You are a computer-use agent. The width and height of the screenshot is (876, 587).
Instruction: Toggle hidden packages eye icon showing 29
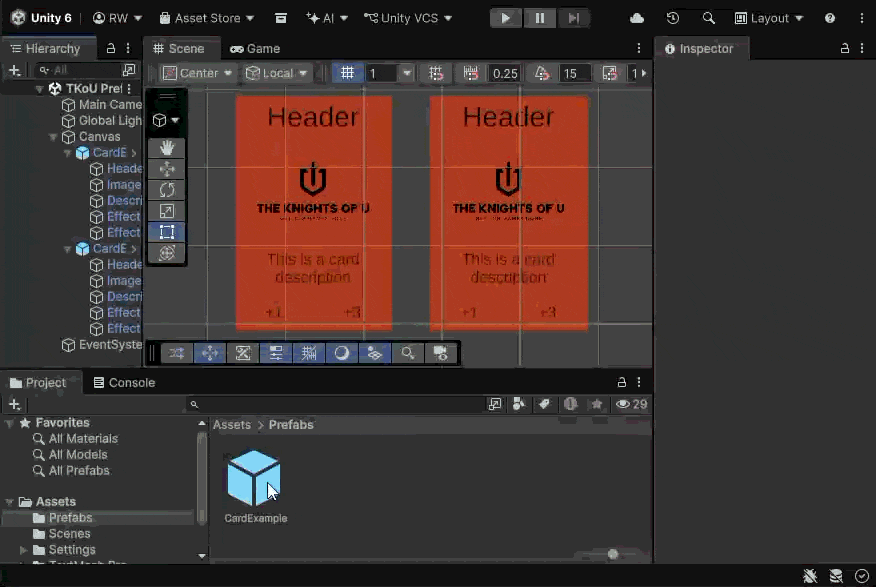[631, 404]
